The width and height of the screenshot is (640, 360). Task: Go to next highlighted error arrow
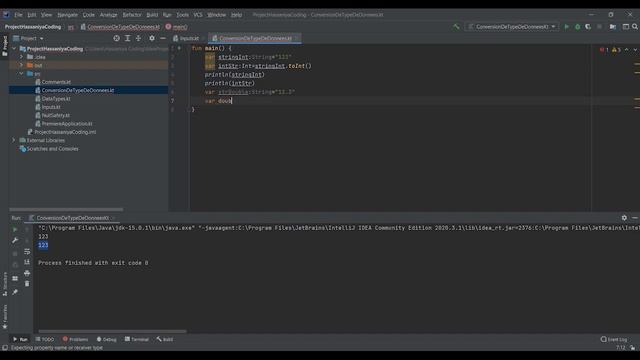635,49
